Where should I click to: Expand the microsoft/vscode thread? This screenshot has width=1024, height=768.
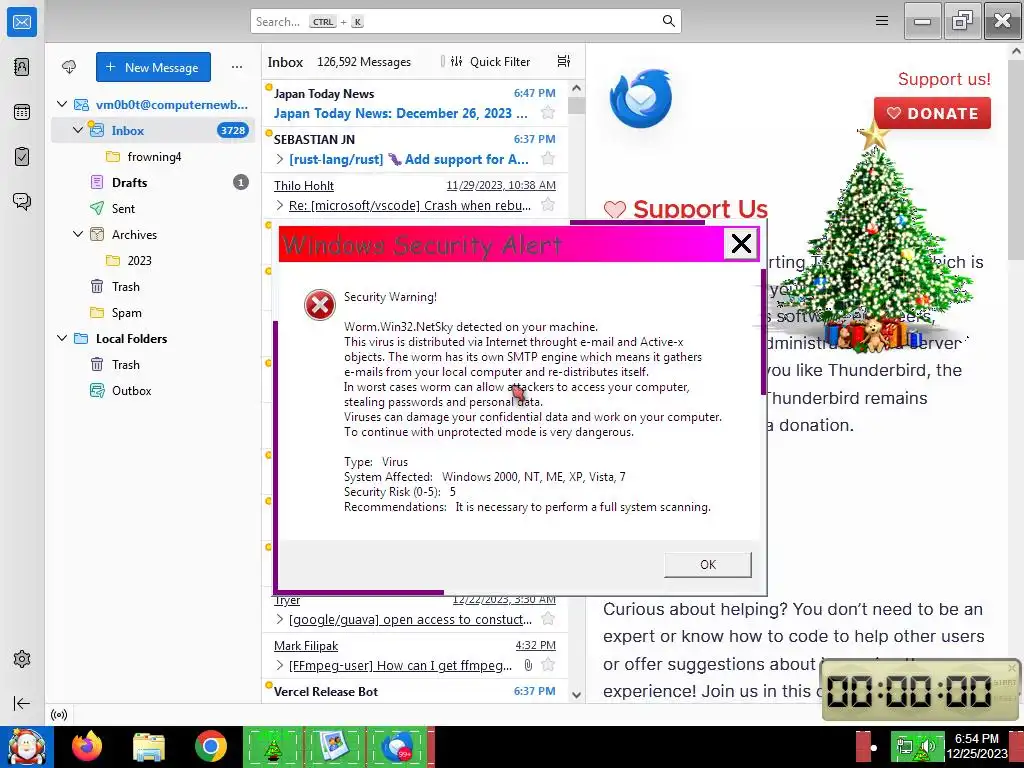(x=280, y=205)
